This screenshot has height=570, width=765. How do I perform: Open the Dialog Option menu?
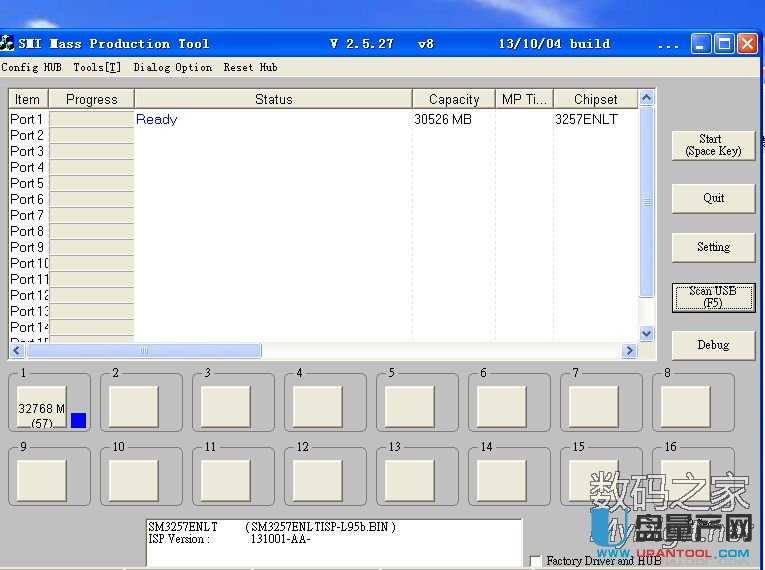pos(172,68)
